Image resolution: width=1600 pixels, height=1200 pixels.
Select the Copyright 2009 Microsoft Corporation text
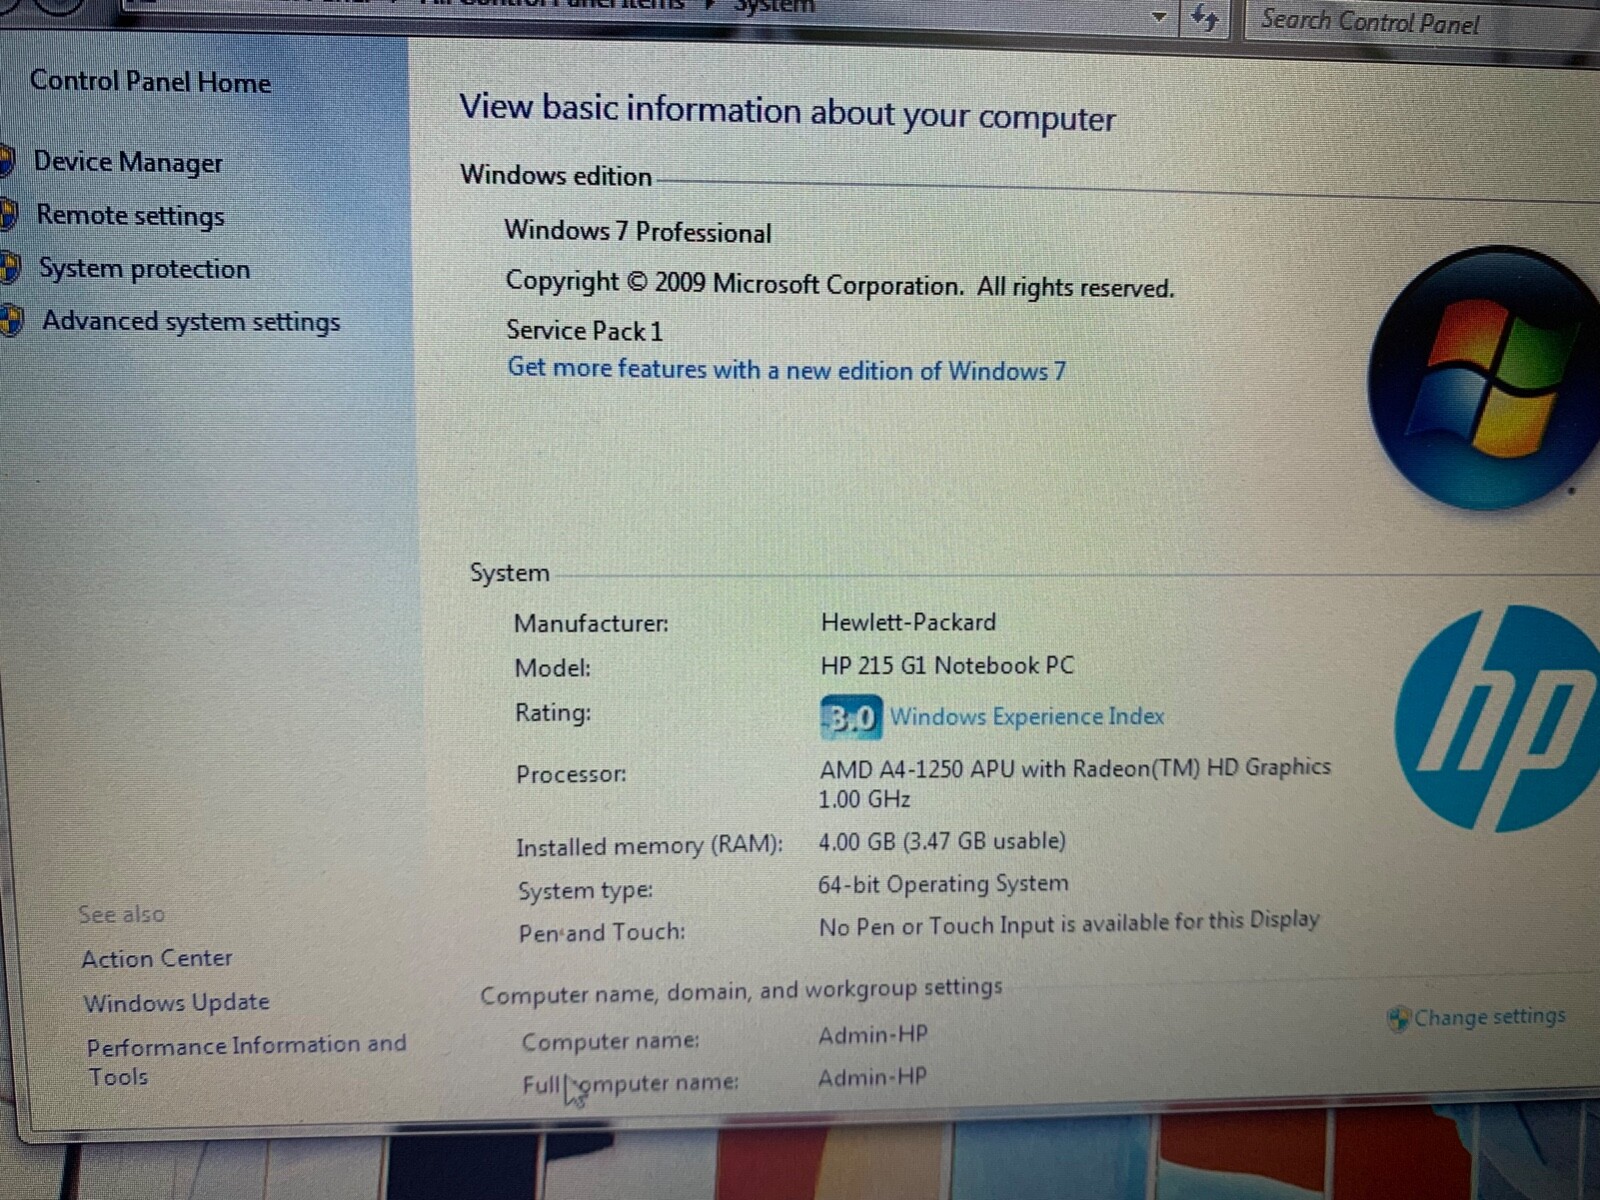(839, 284)
